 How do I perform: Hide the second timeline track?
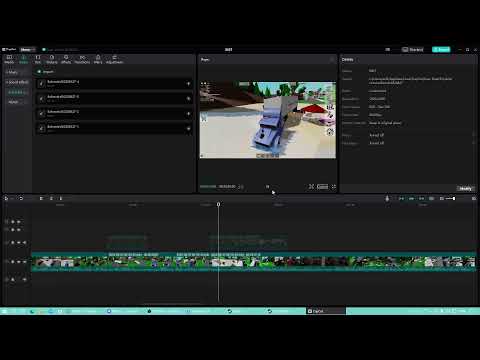[19, 230]
